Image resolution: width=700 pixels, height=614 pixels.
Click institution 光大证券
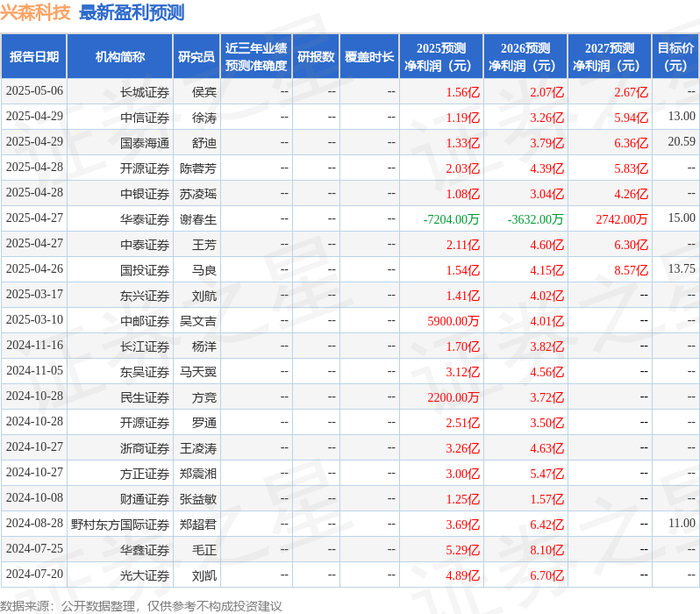pos(145,576)
